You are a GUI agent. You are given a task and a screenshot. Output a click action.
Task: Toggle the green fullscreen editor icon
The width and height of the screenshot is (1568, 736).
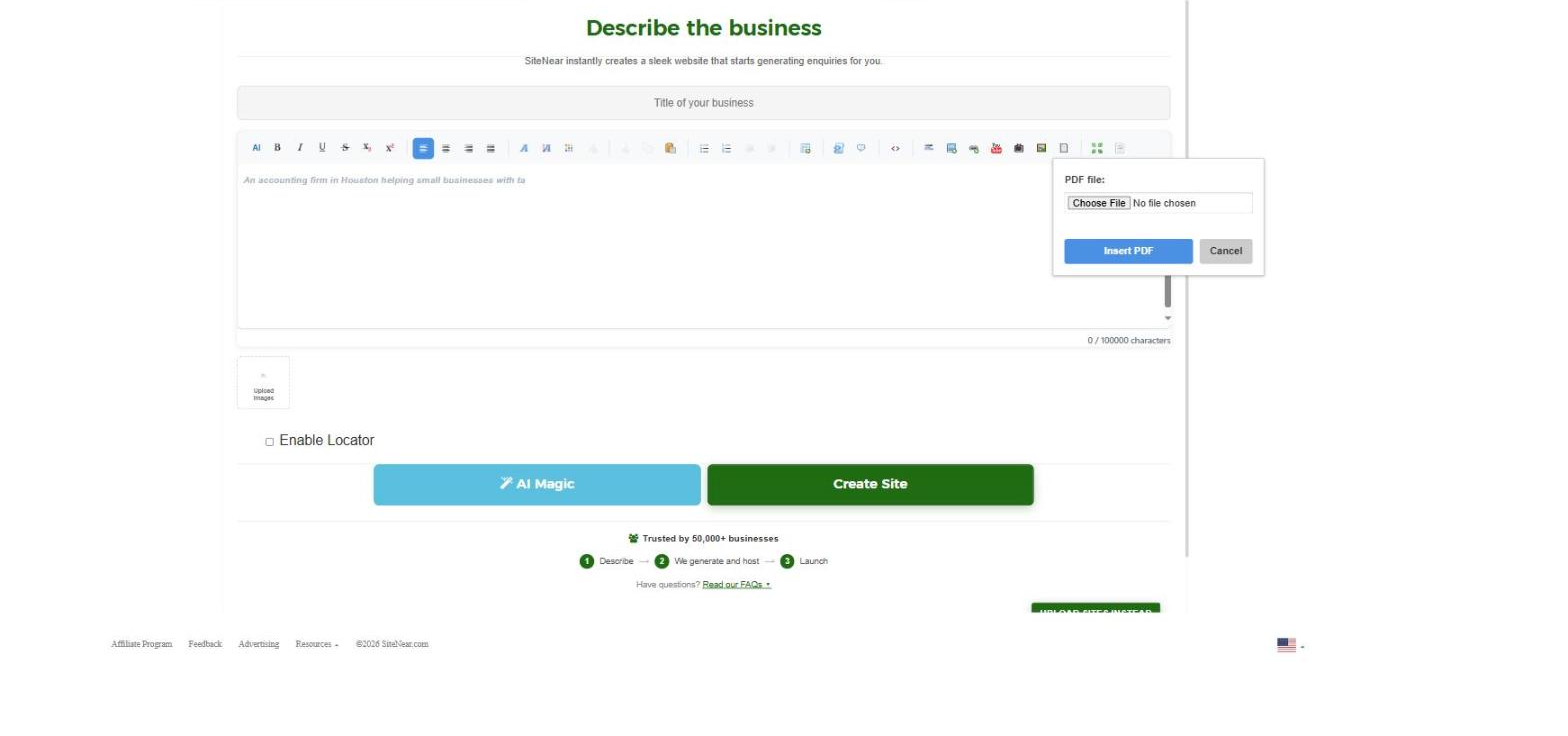[1097, 148]
